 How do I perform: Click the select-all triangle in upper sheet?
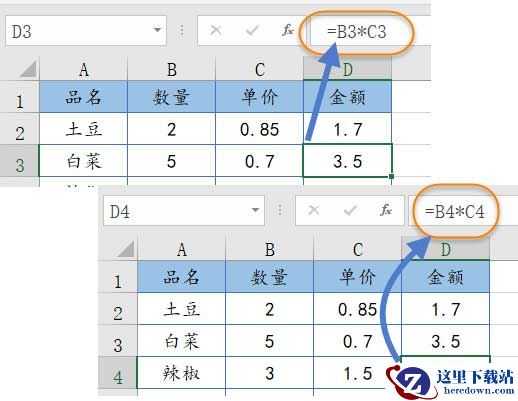pyautogui.click(x=28, y=69)
